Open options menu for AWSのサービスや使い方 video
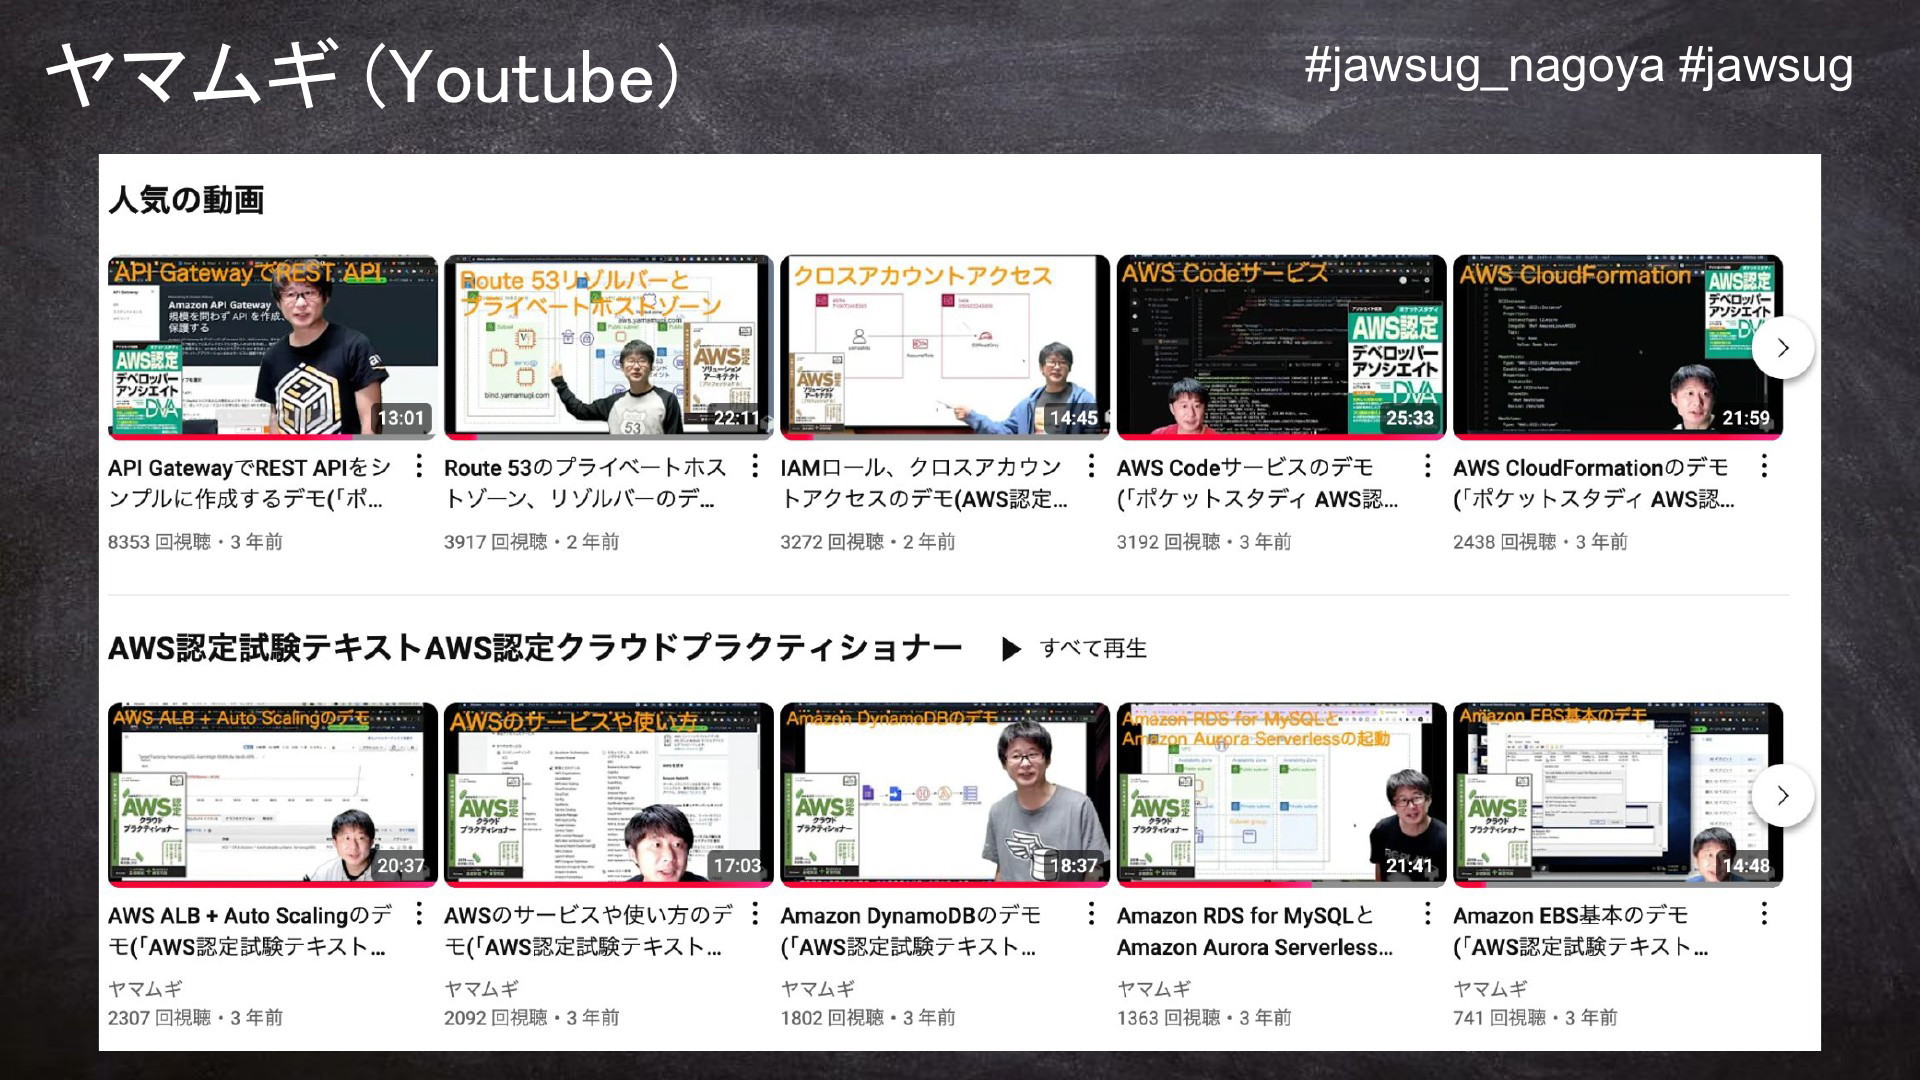 (x=755, y=914)
